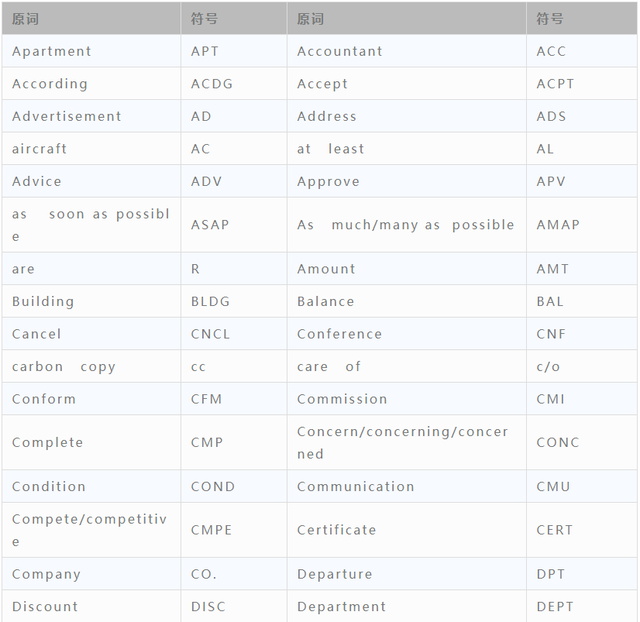Image resolution: width=640 pixels, height=622 pixels.
Task: Click the Apartment cell
Action: coord(51,51)
